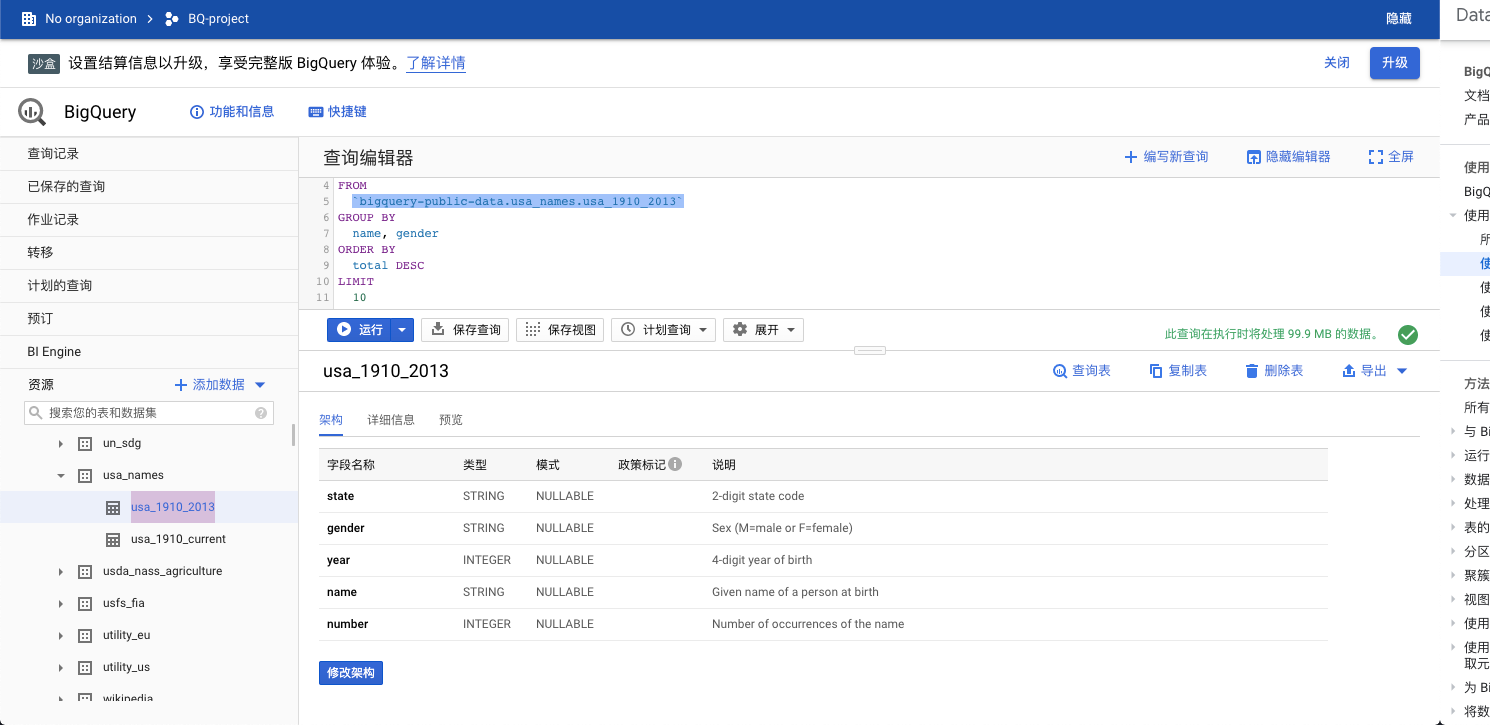This screenshot has width=1490, height=725.
Task: Click 'Given name of a person at birth'
Action: coord(795,592)
